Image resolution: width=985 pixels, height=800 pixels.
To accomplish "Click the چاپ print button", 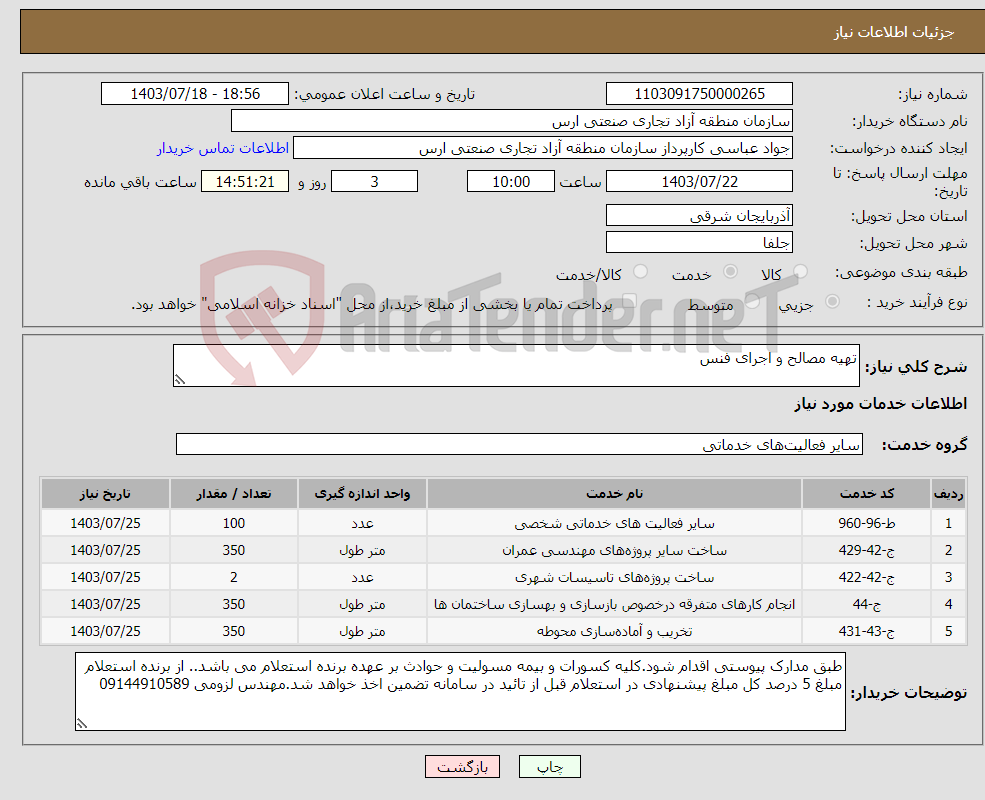I will pos(550,767).
